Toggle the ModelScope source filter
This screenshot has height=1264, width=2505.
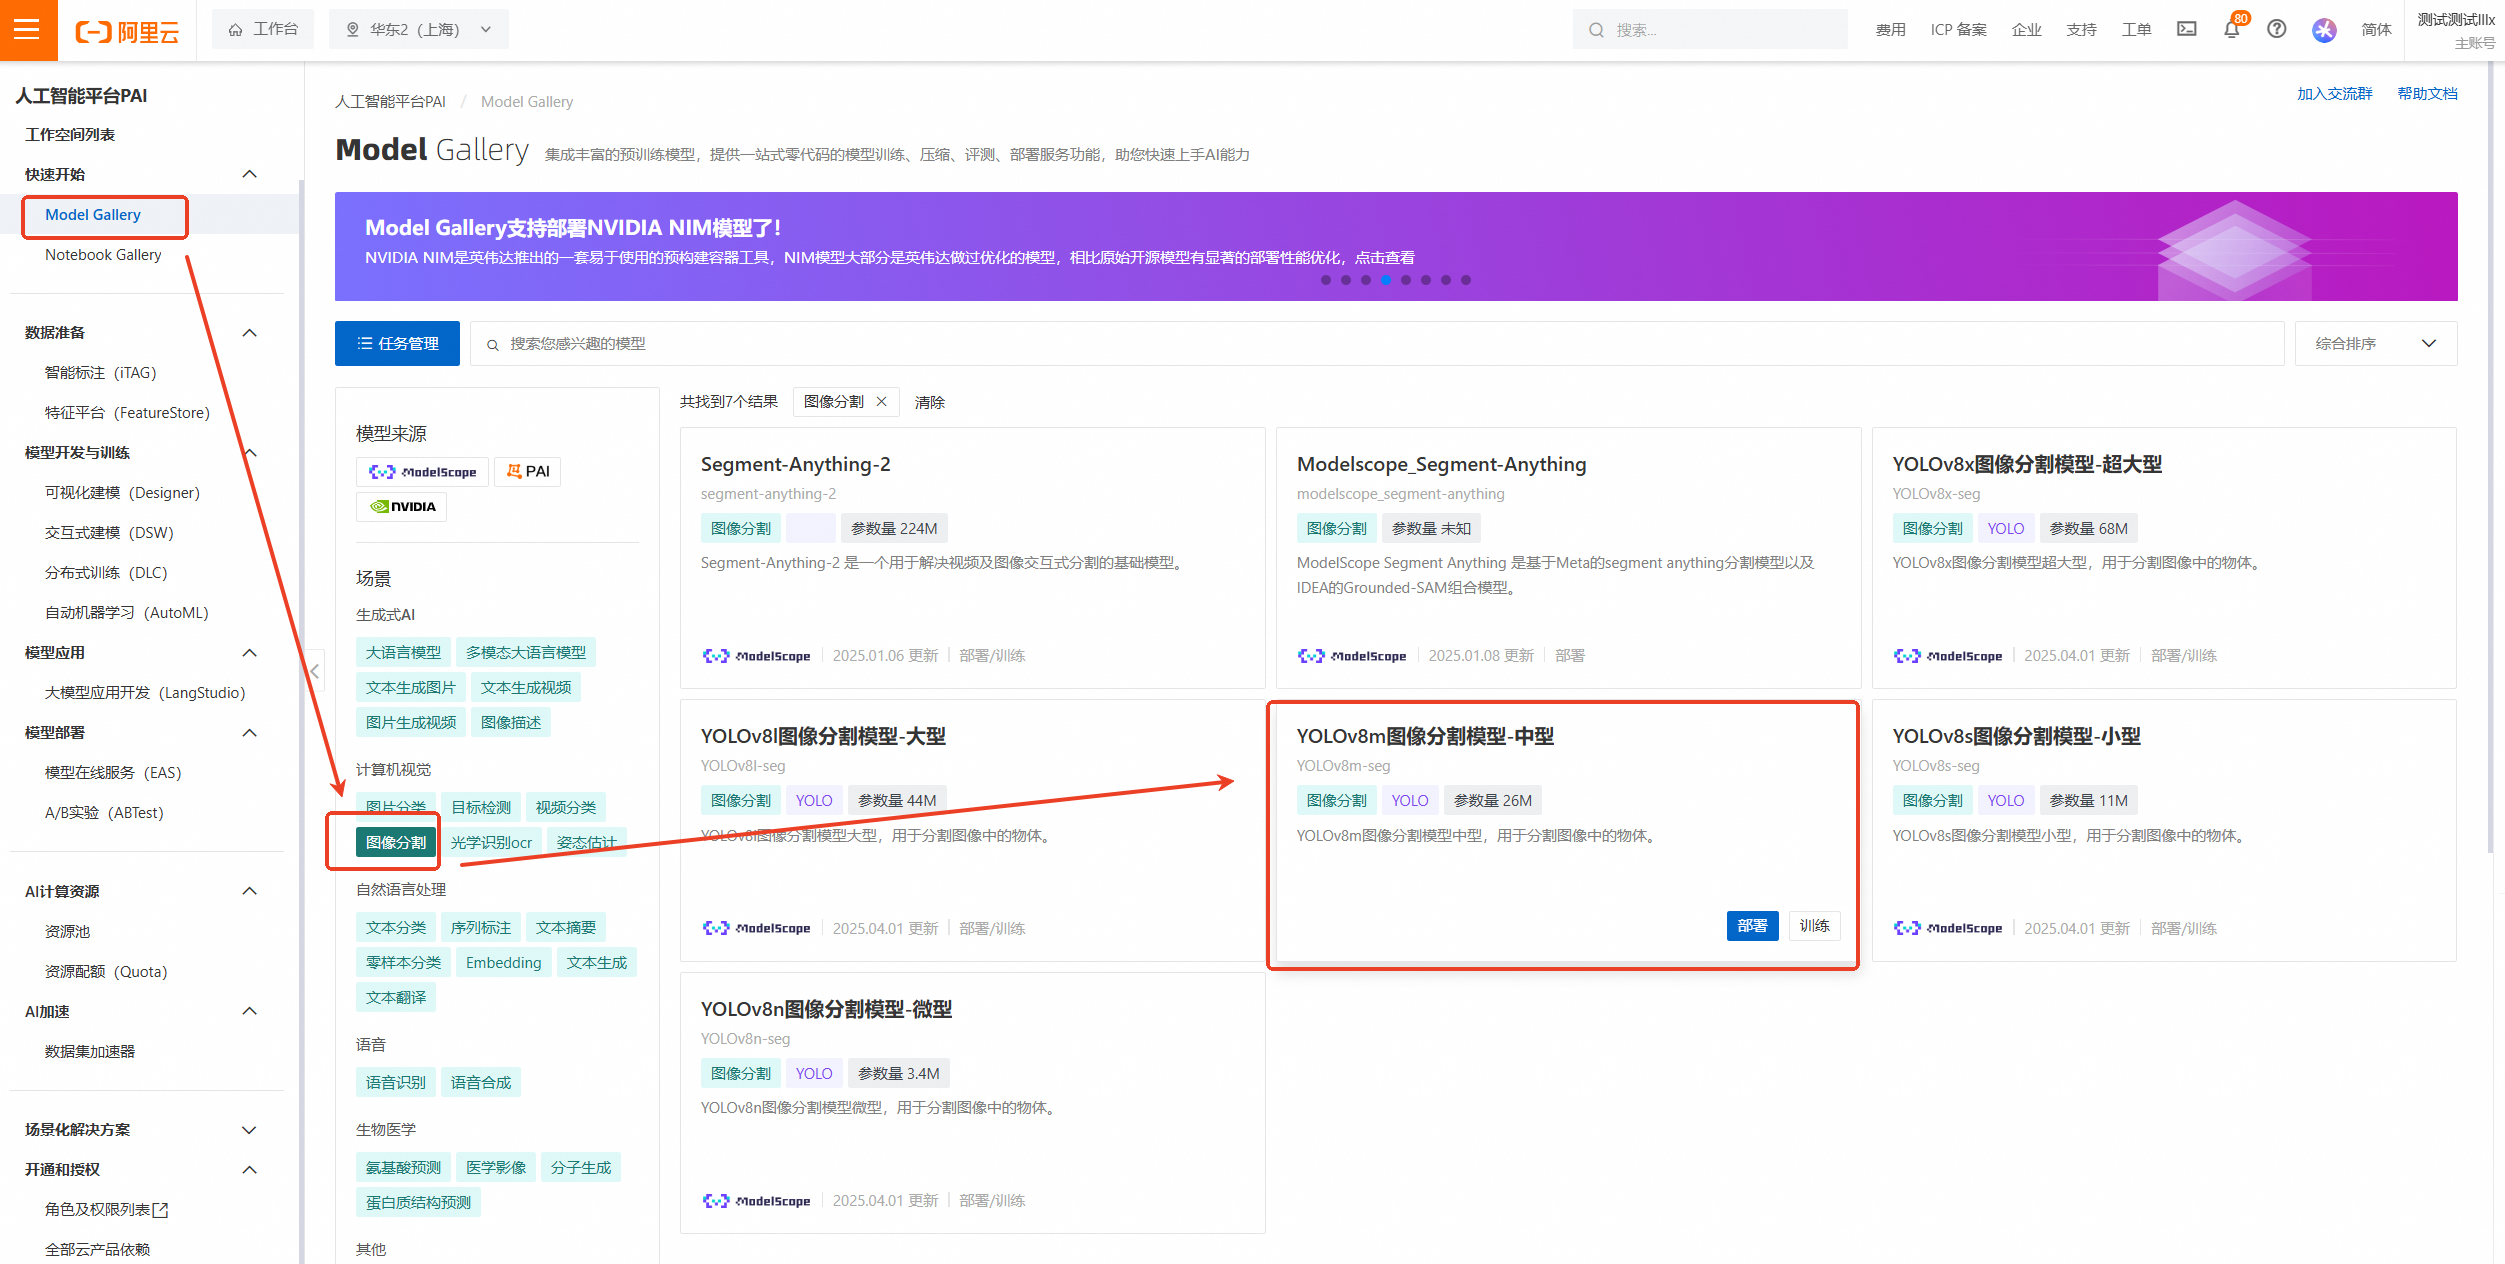coord(422,472)
